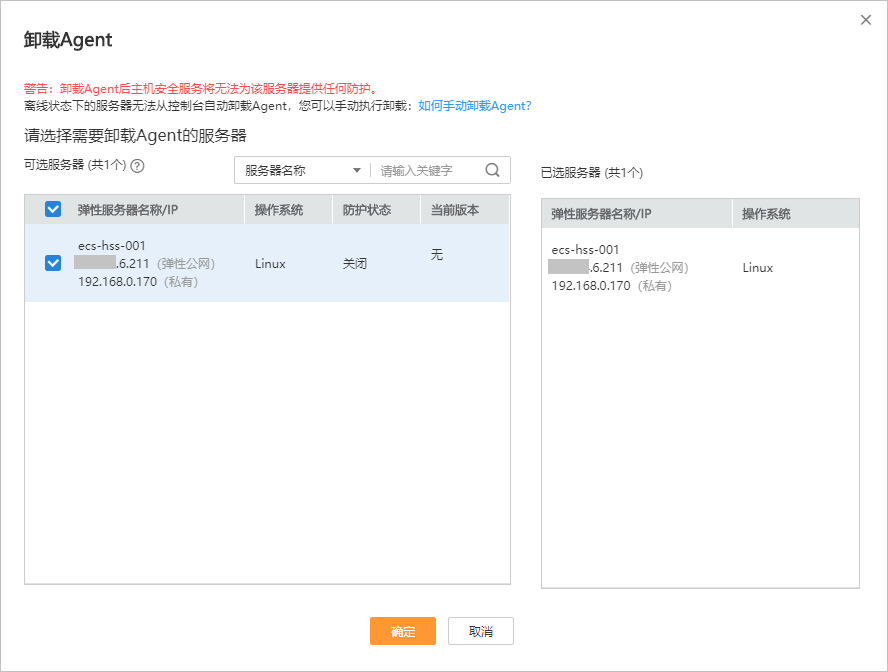The height and width of the screenshot is (672, 888).
Task: Click the 操作系统 header in selected servers table
Action: (x=767, y=214)
